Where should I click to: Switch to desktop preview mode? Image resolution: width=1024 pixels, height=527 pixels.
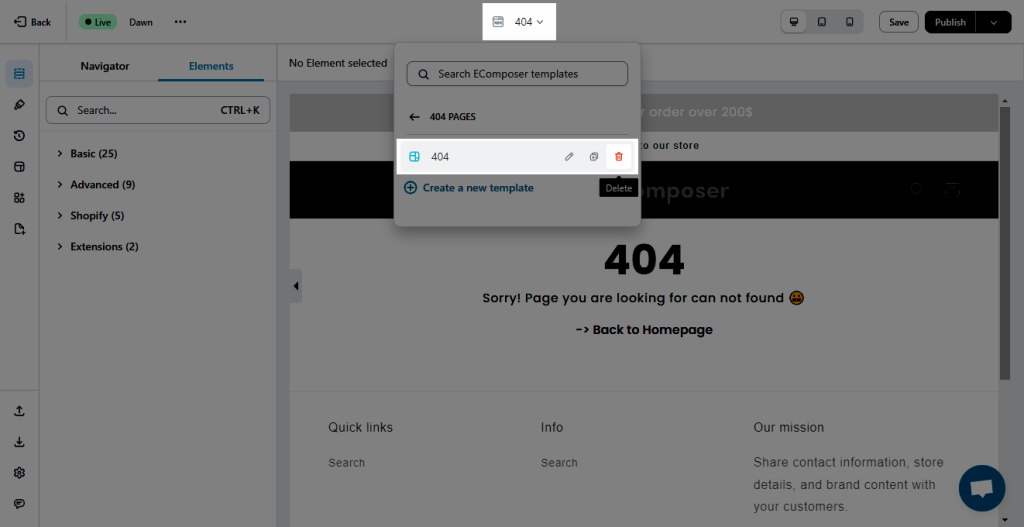pyautogui.click(x=794, y=22)
